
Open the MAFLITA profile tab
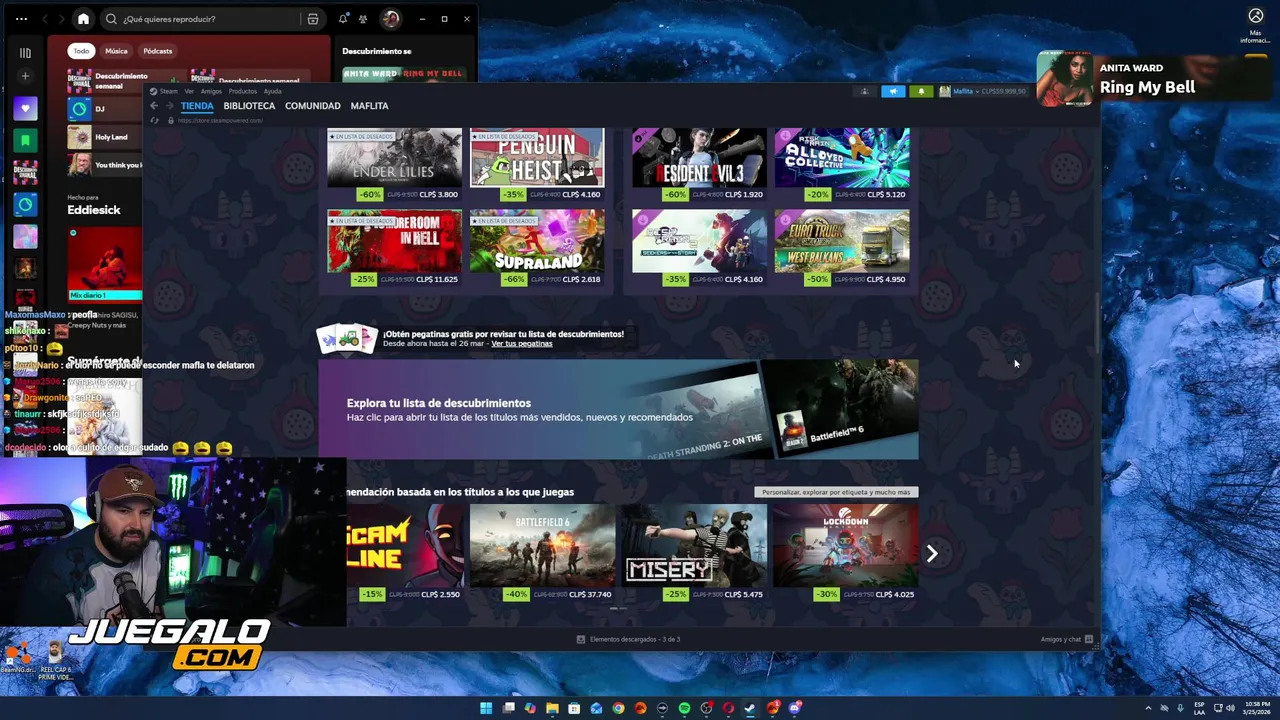(x=370, y=106)
